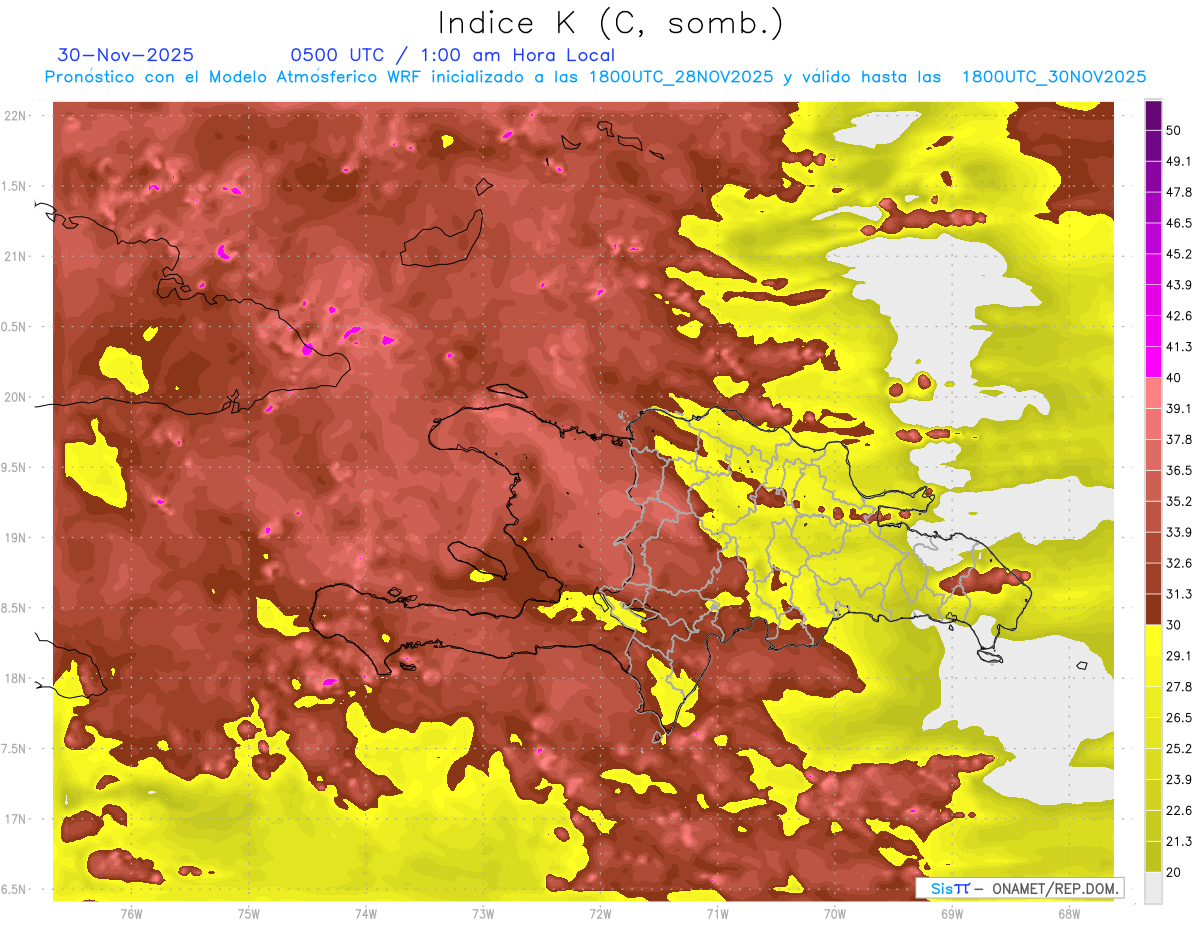Click the color bar value 30
The height and width of the screenshot is (927, 1200).
click(1174, 625)
